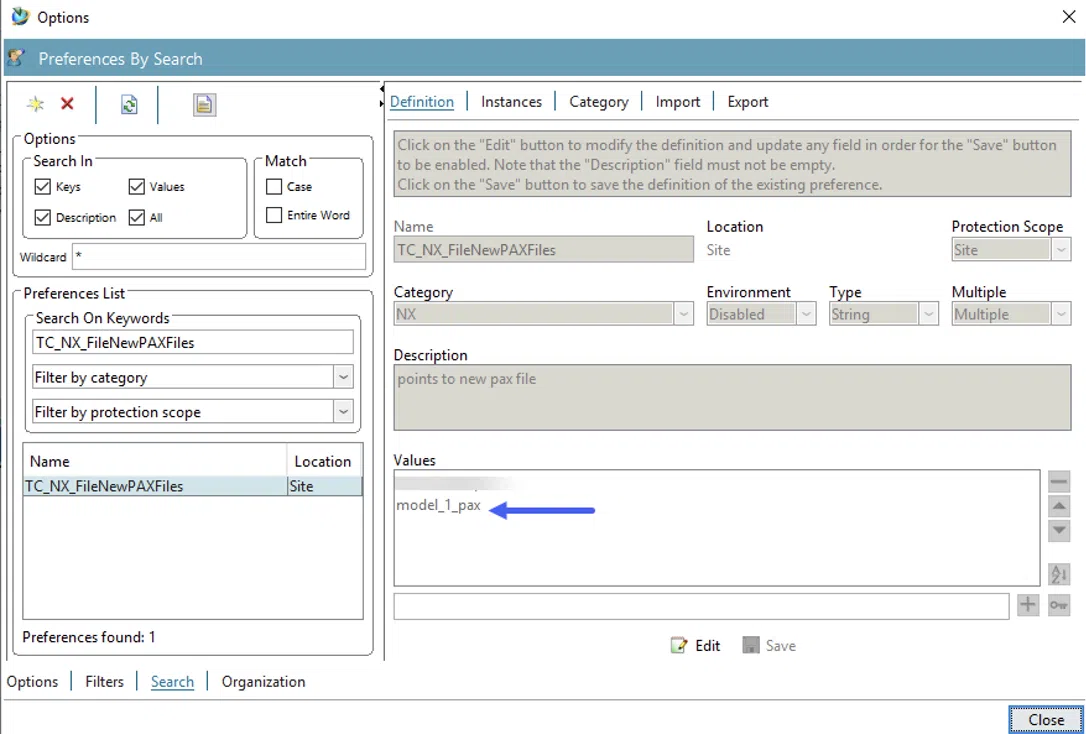This screenshot has height=734, width=1086.
Task: Click the sort values A-Z icon
Action: (x=1058, y=574)
